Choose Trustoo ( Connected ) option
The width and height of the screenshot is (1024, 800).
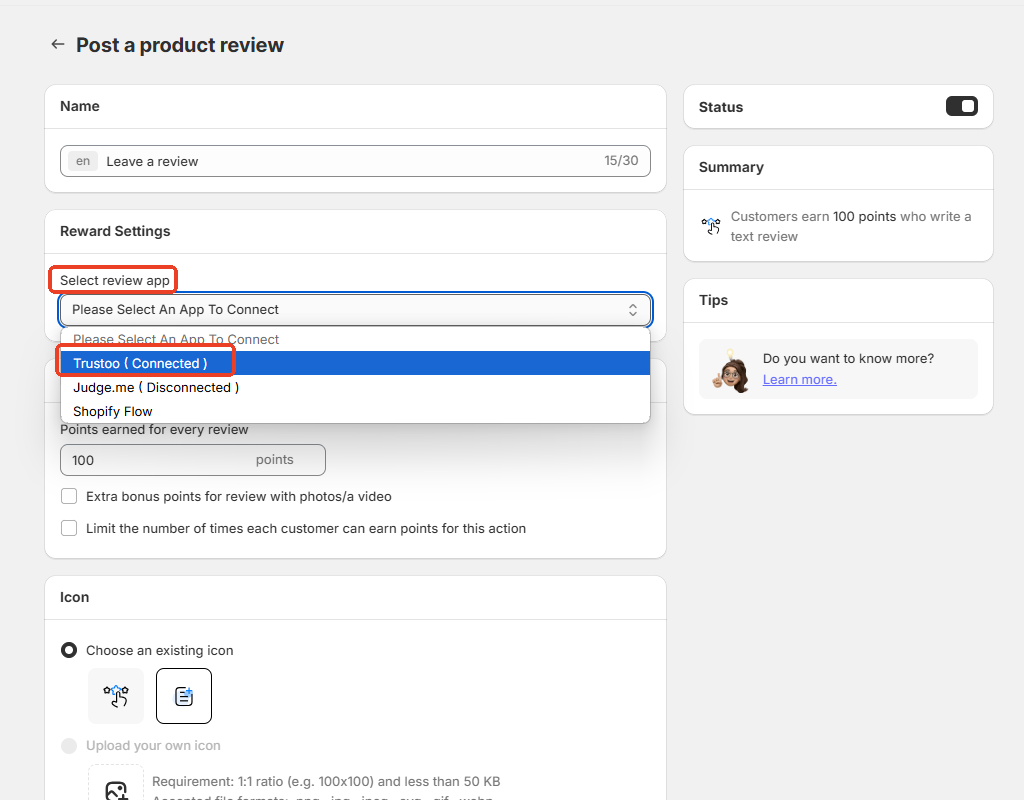pos(140,363)
